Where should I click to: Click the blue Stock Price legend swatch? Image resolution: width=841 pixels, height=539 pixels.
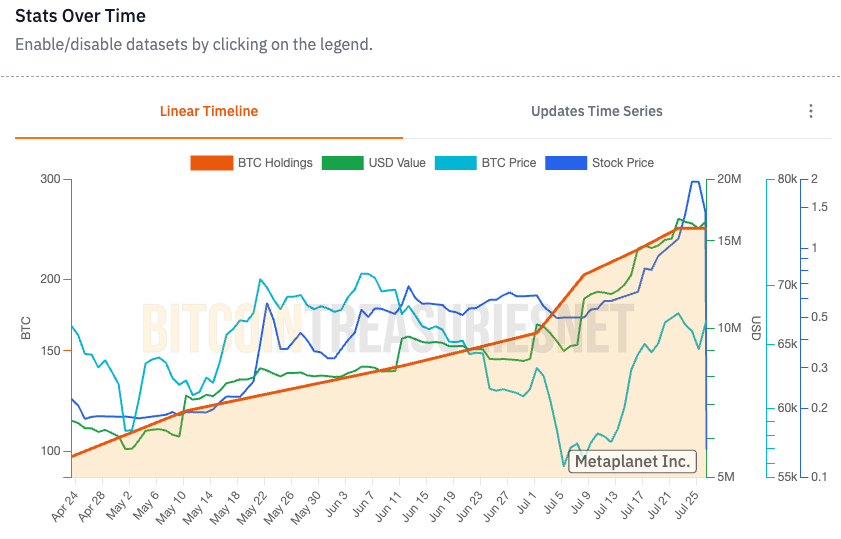[x=565, y=163]
